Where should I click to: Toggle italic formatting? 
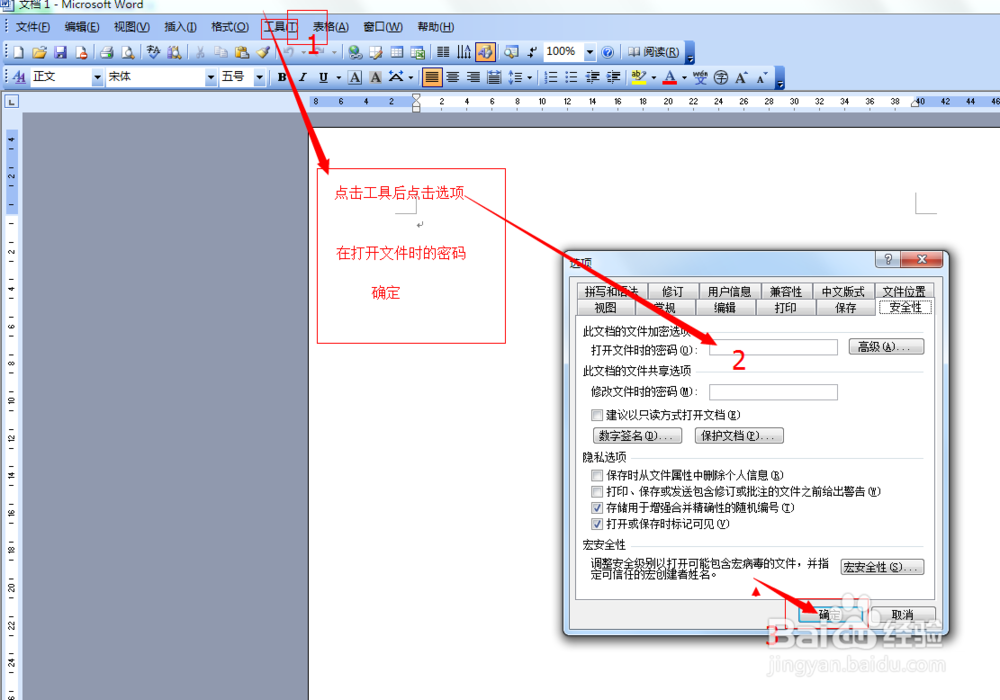[x=303, y=77]
